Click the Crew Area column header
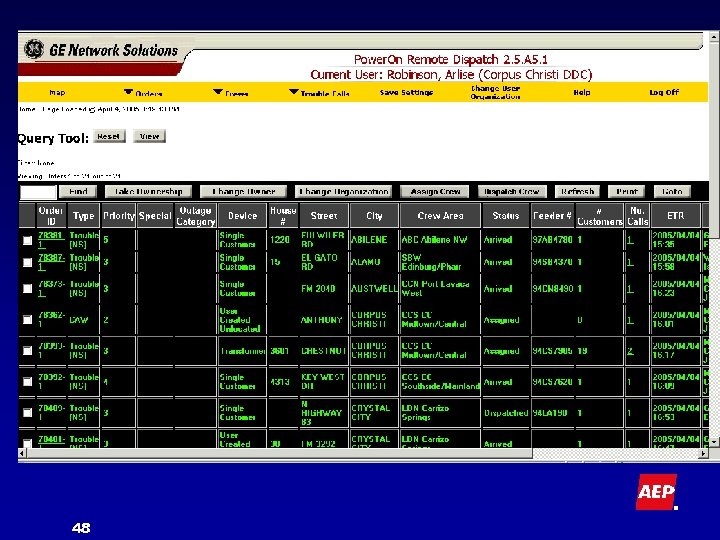The image size is (720, 540). (x=440, y=216)
